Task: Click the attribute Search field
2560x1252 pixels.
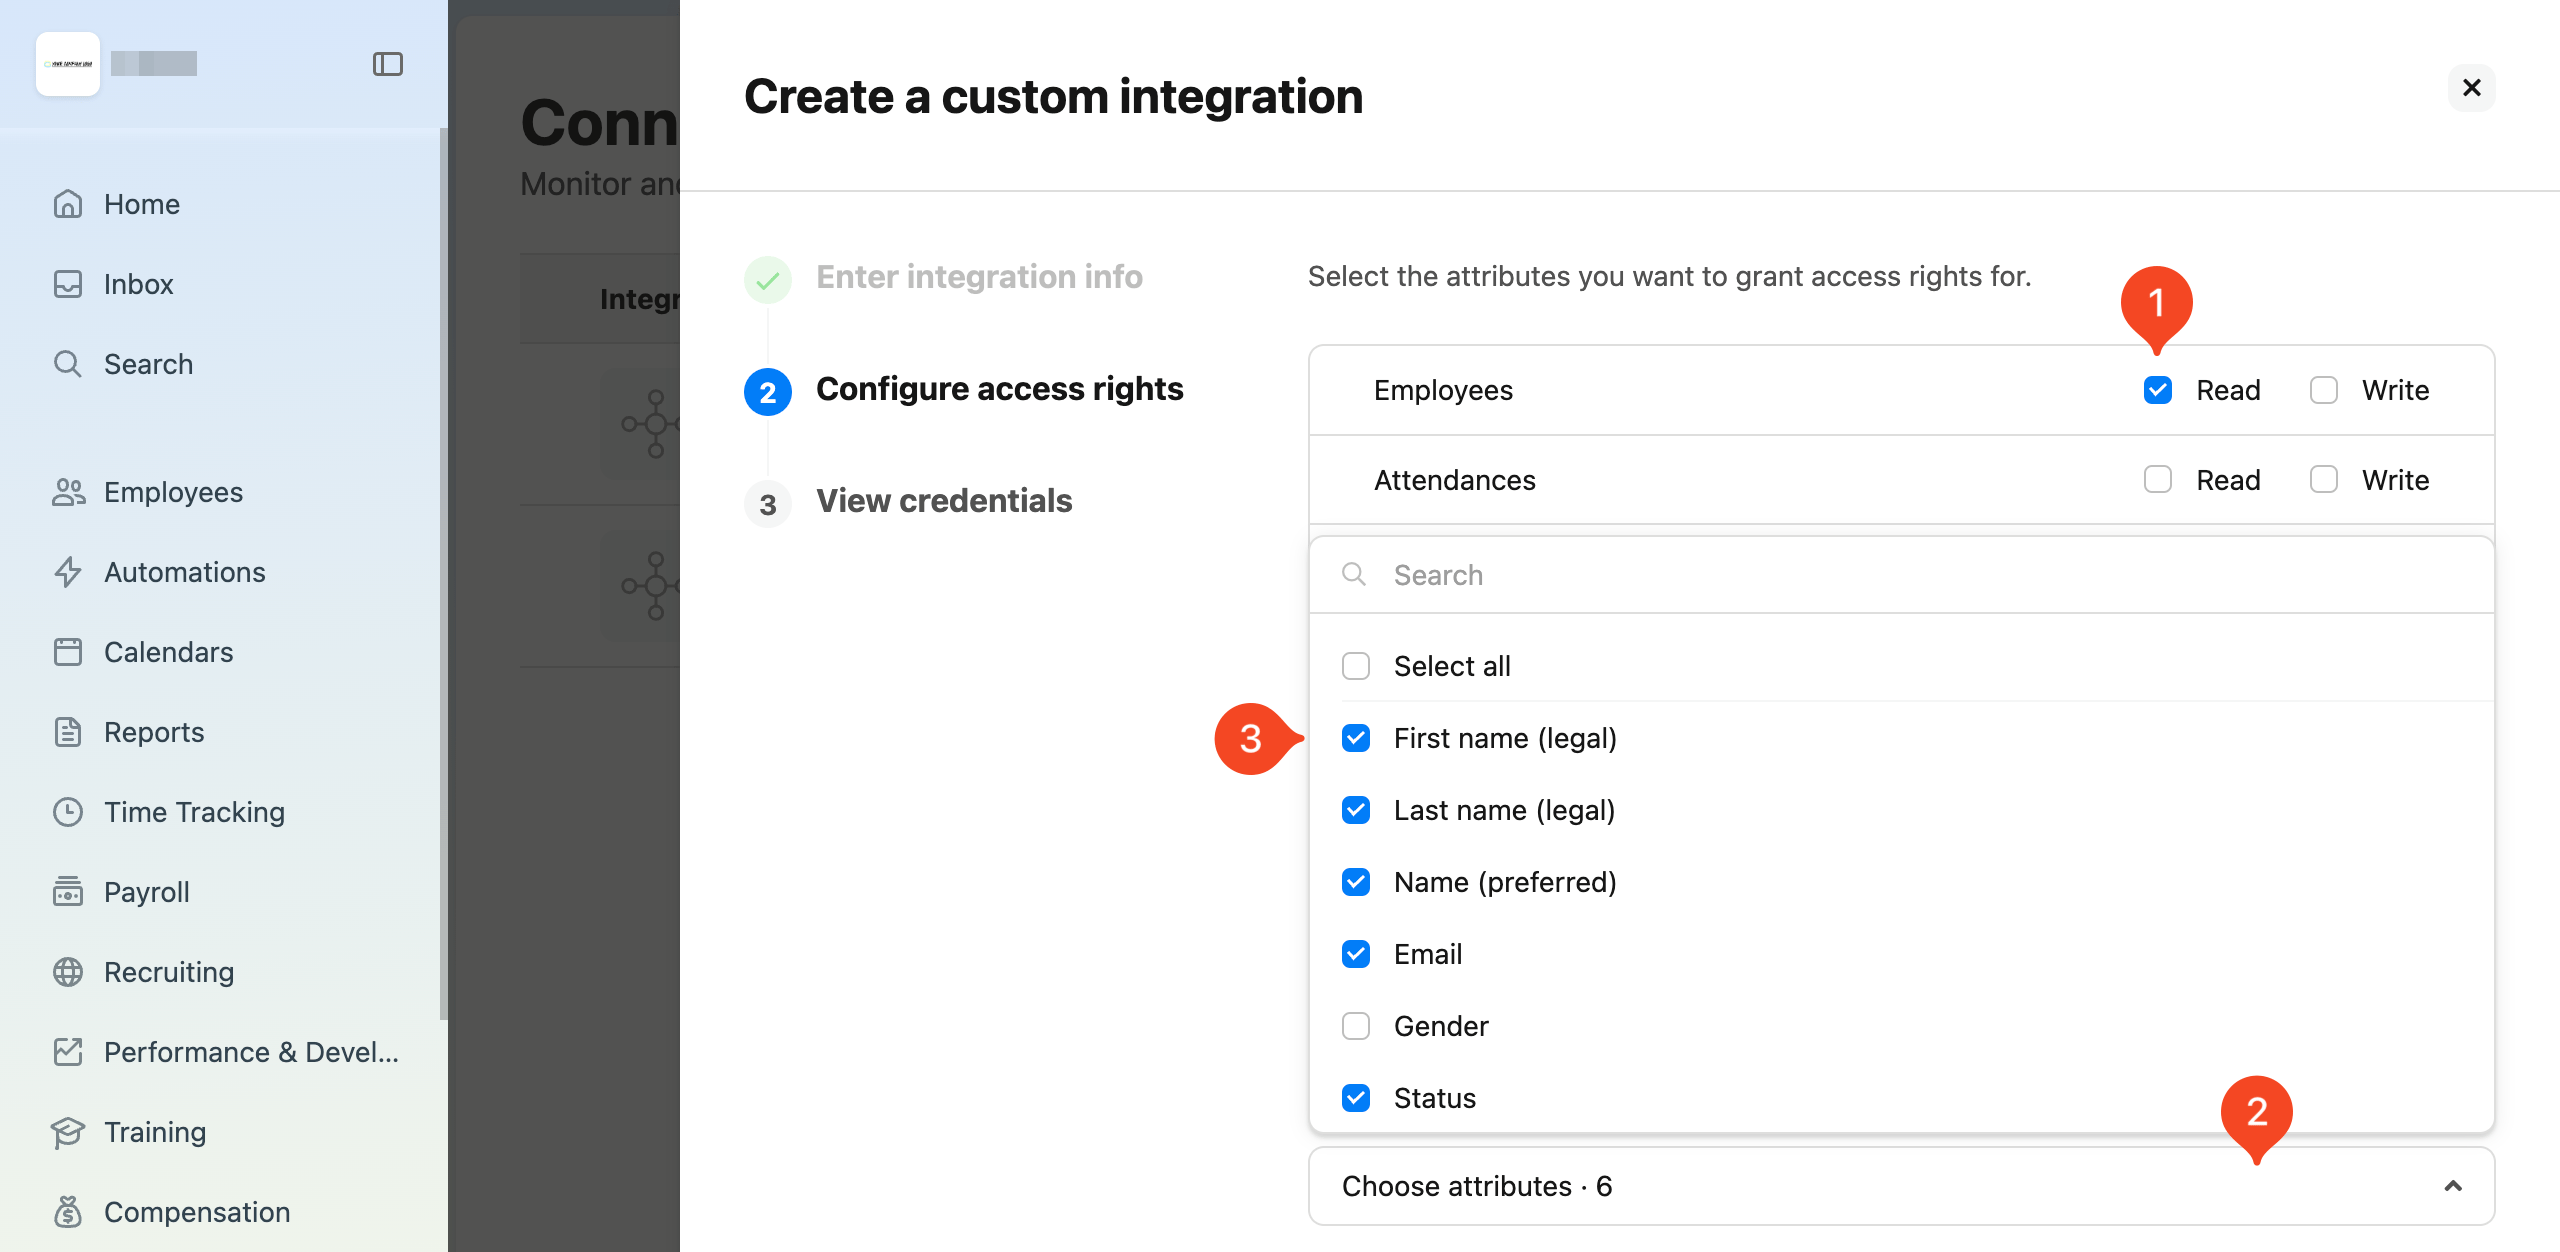Action: click(x=1901, y=575)
